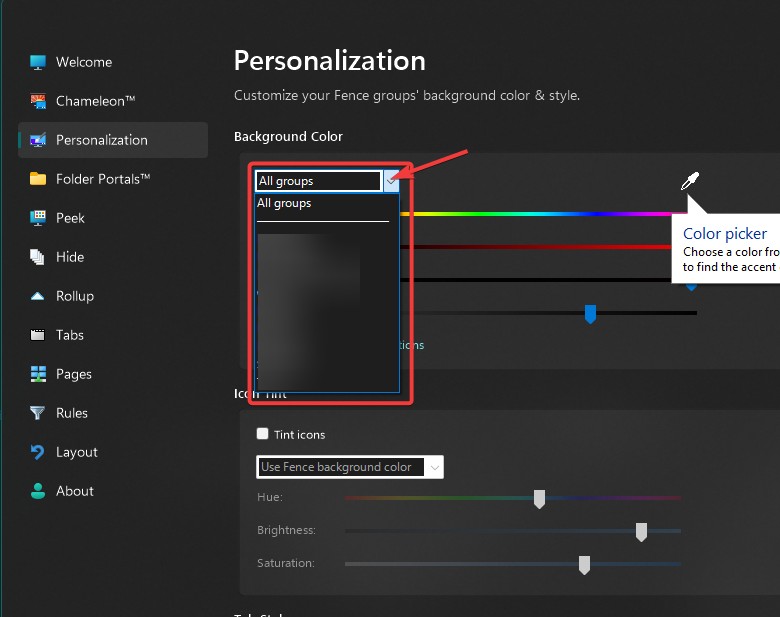
Task: Enable the Tint icons checkbox
Action: [x=263, y=434]
